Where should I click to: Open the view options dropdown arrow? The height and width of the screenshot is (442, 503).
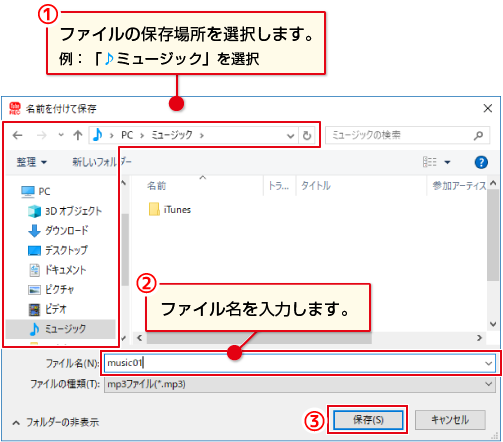pos(447,162)
